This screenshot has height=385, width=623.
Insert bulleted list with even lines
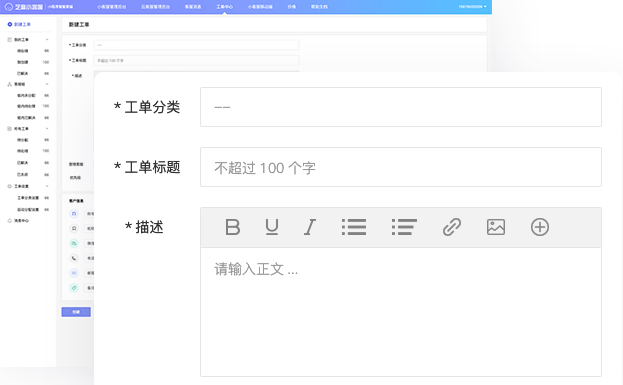tap(354, 227)
